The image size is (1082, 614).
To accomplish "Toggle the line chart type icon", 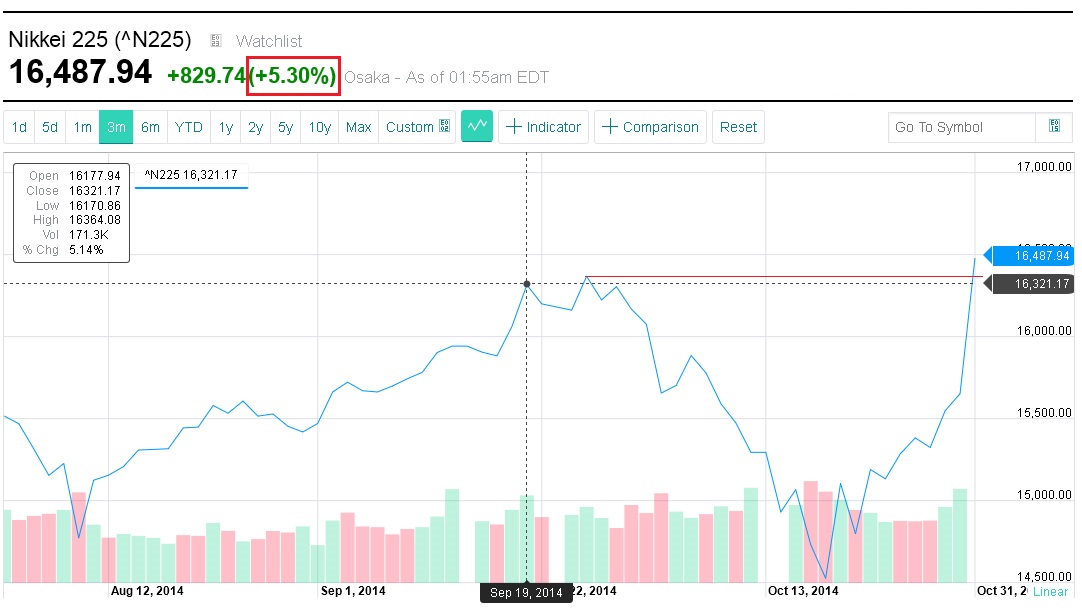I will (x=477, y=127).
